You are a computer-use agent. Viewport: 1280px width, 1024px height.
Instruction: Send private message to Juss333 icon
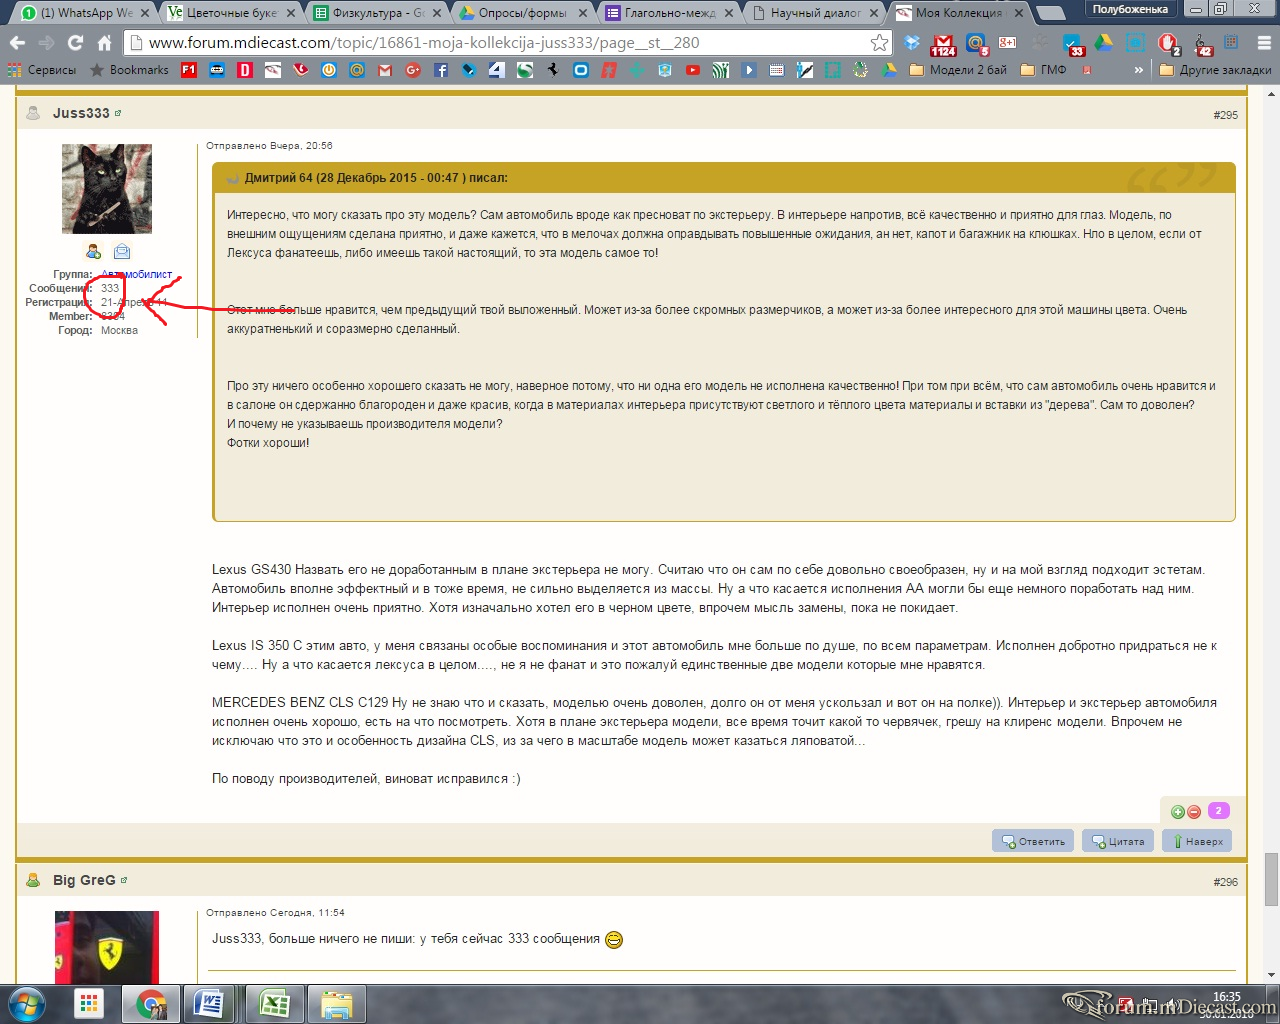coord(122,251)
